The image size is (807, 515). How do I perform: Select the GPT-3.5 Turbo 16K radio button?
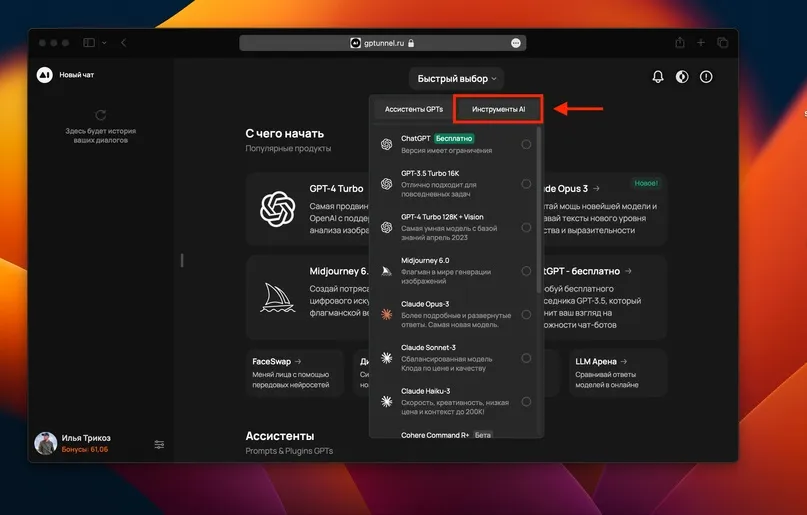pyautogui.click(x=526, y=184)
